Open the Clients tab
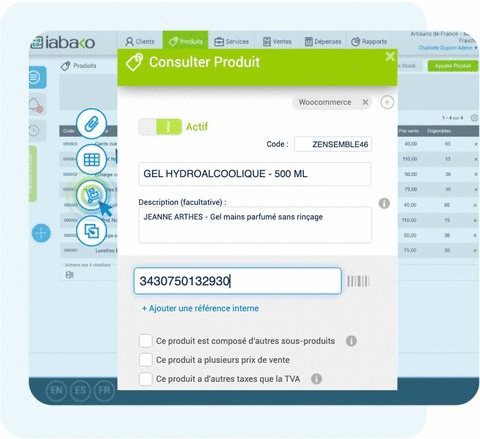The height and width of the screenshot is (439, 480). click(140, 42)
